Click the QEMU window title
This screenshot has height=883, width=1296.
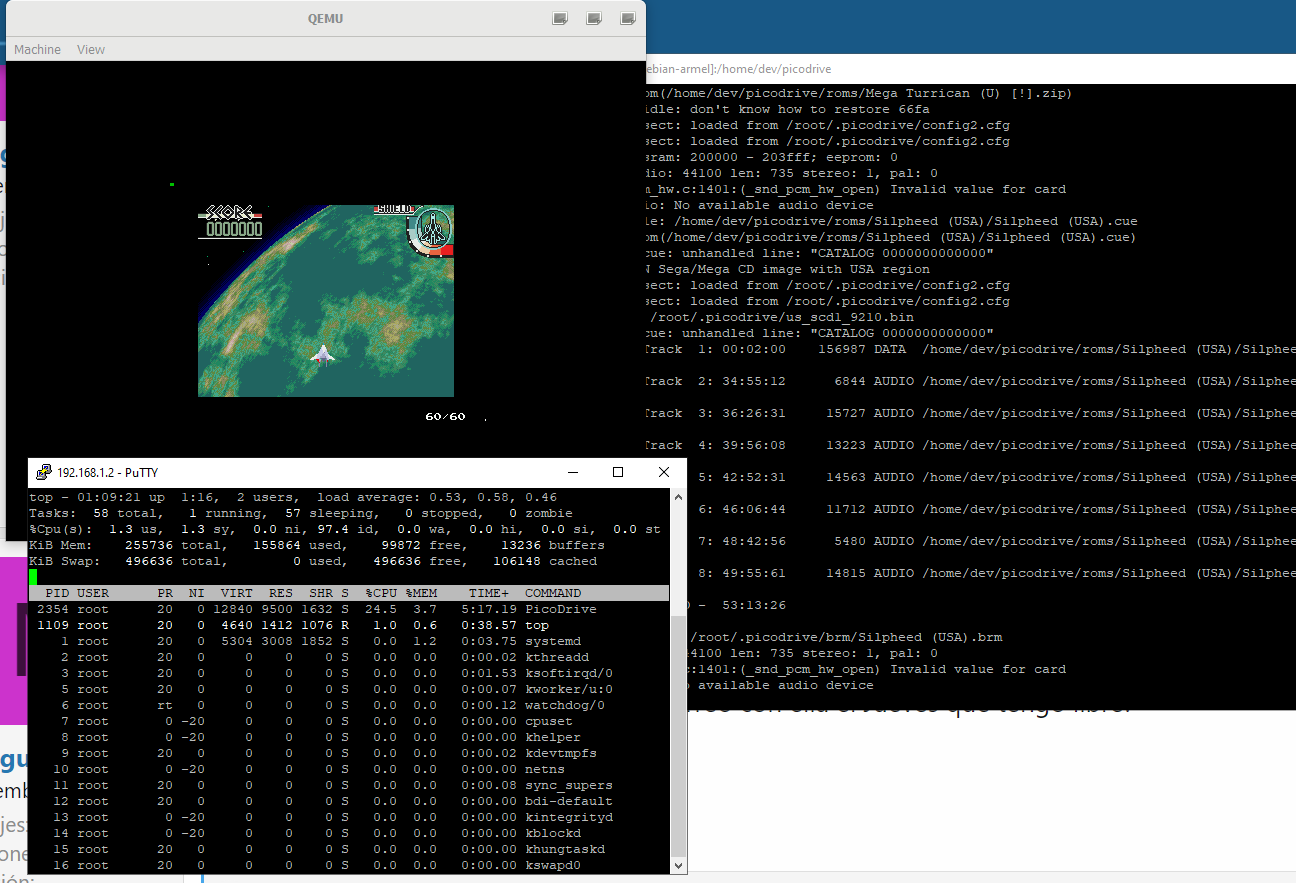tap(325, 19)
